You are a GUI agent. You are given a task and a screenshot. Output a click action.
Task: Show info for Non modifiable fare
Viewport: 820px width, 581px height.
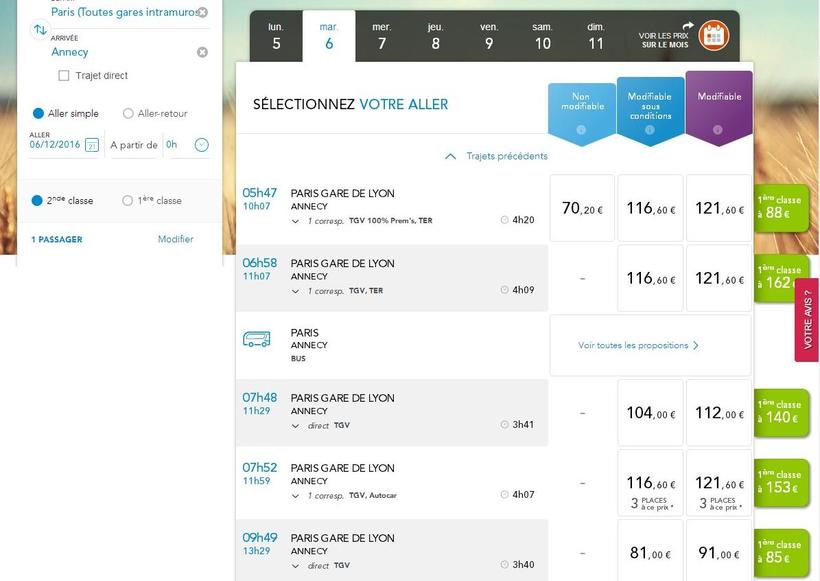point(581,130)
